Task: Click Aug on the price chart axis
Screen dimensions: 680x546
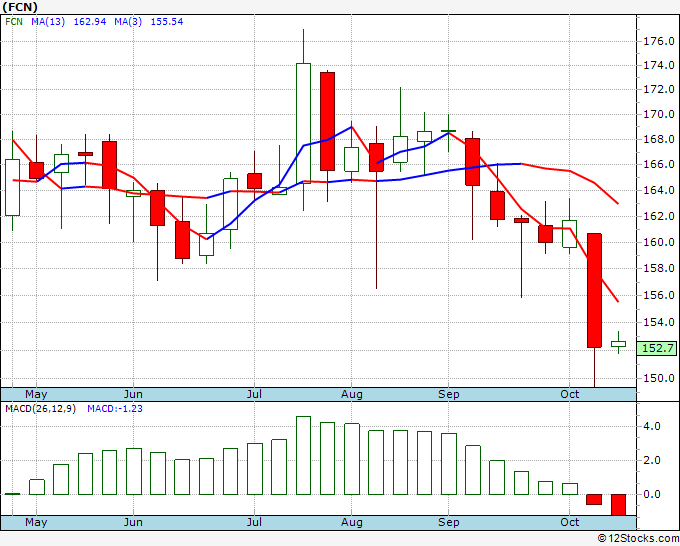Action: 352,394
